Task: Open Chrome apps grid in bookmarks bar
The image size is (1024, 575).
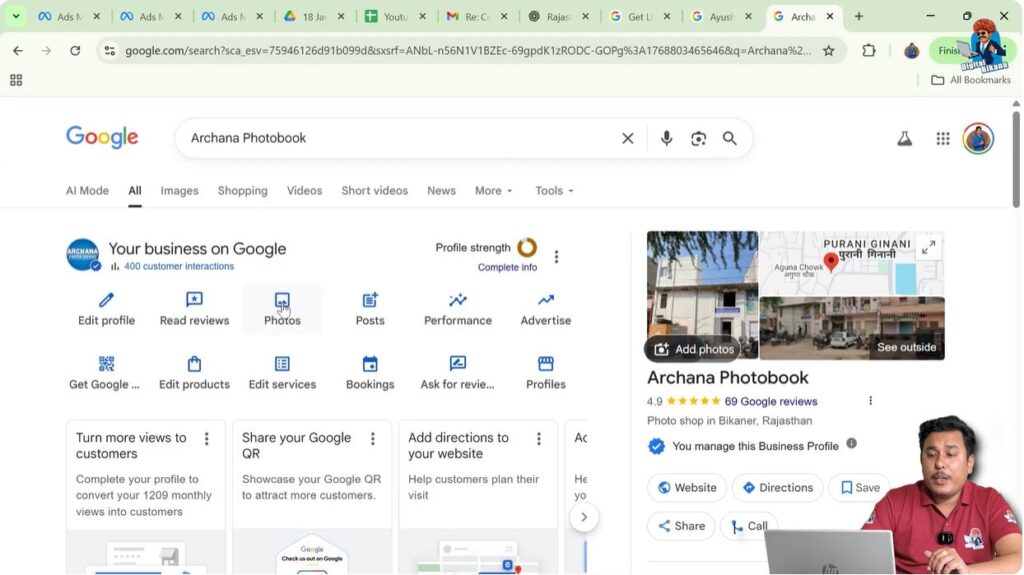Action: click(x=16, y=80)
